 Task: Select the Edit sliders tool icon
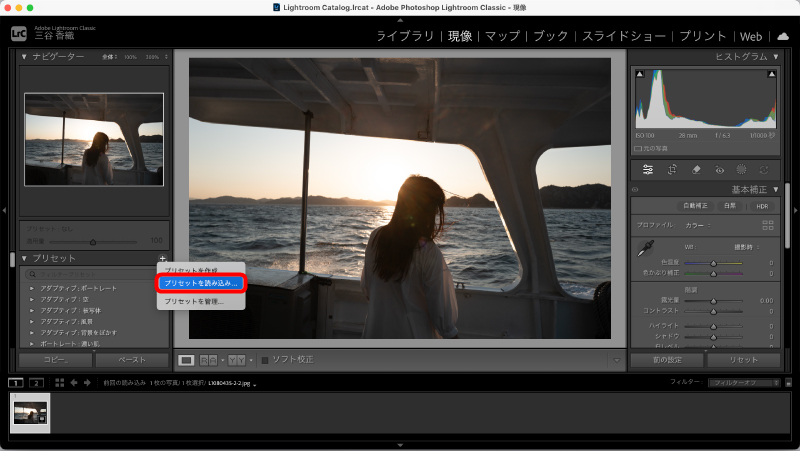pyautogui.click(x=648, y=170)
